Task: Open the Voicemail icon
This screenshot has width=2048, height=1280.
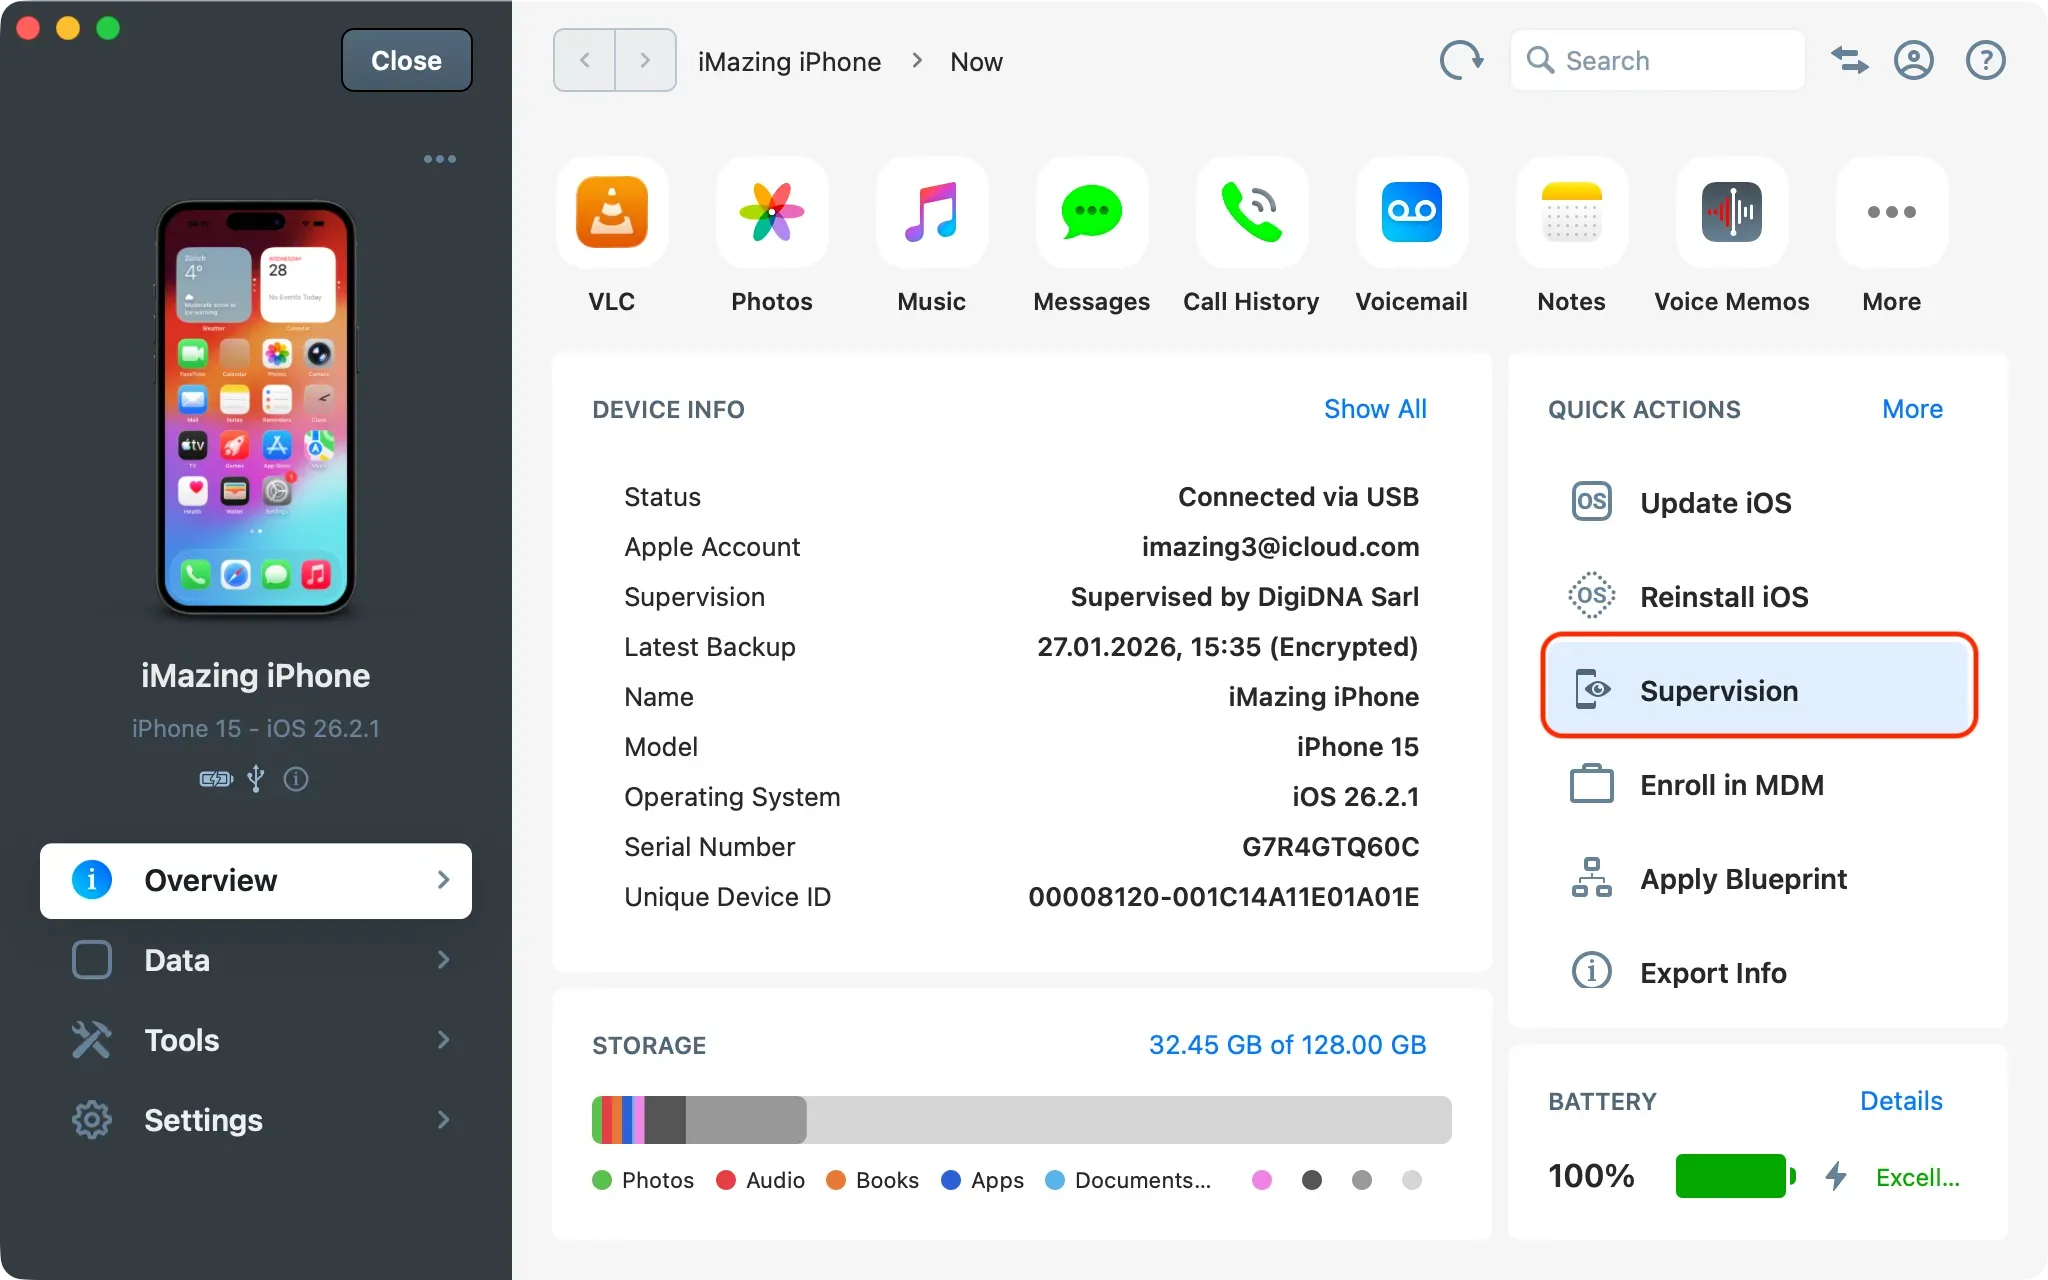Action: 1411,213
